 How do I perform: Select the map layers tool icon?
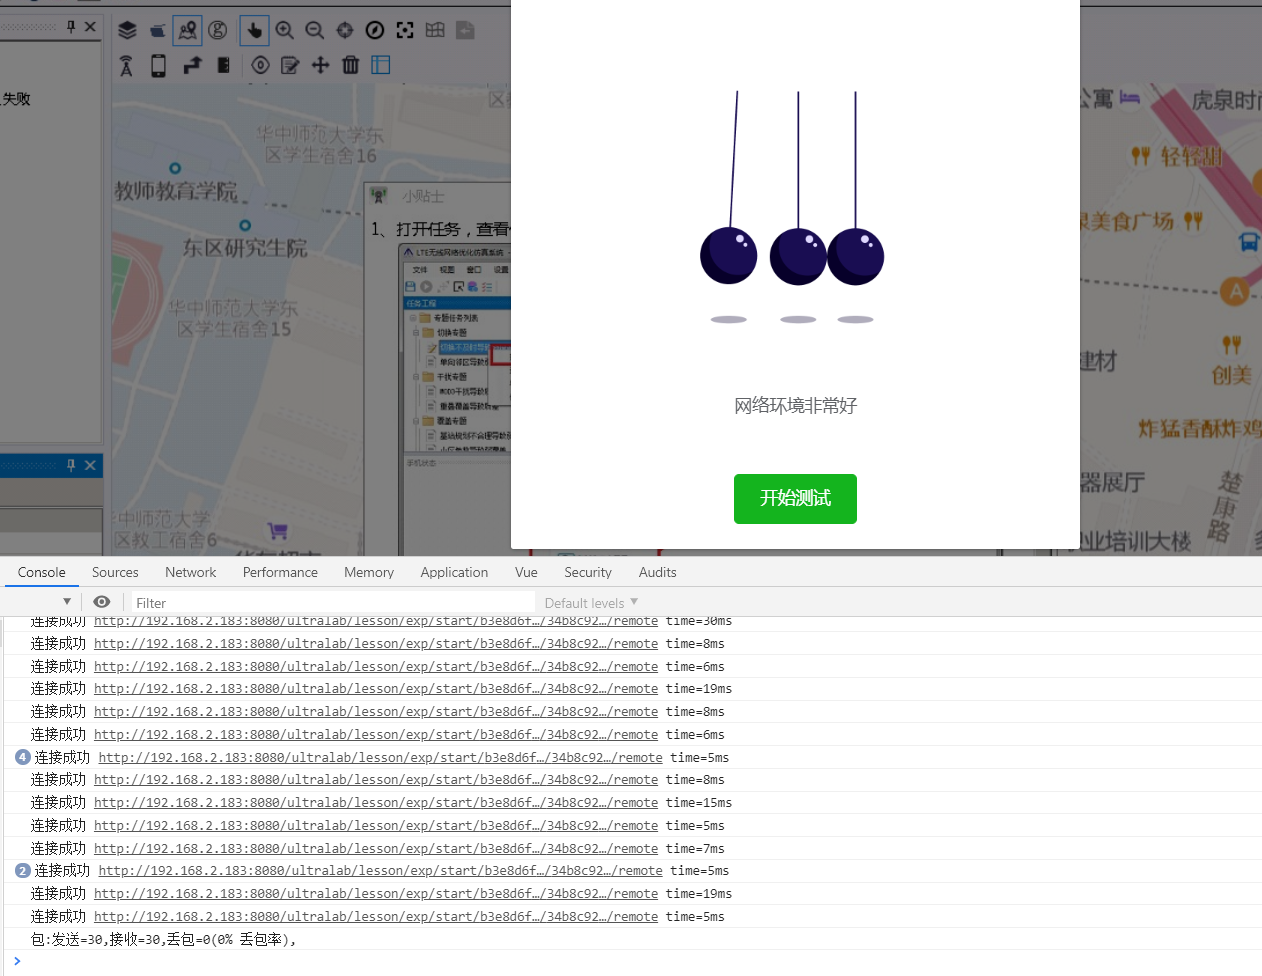pos(127,30)
